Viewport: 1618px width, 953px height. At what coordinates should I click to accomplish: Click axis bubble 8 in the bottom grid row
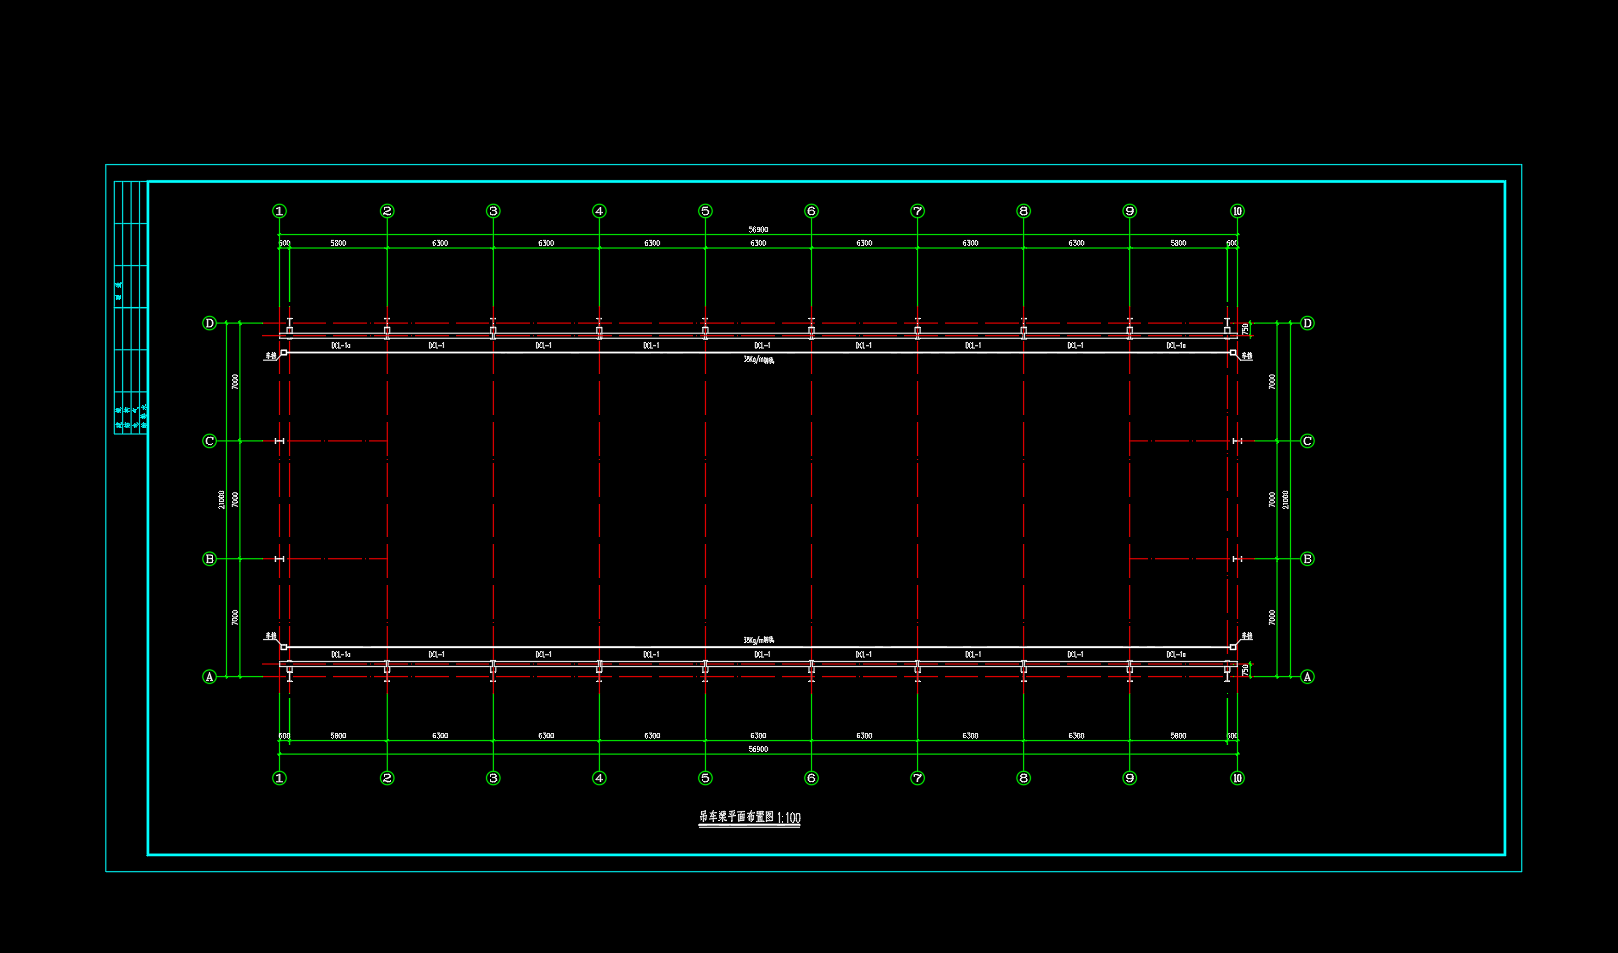[1023, 778]
